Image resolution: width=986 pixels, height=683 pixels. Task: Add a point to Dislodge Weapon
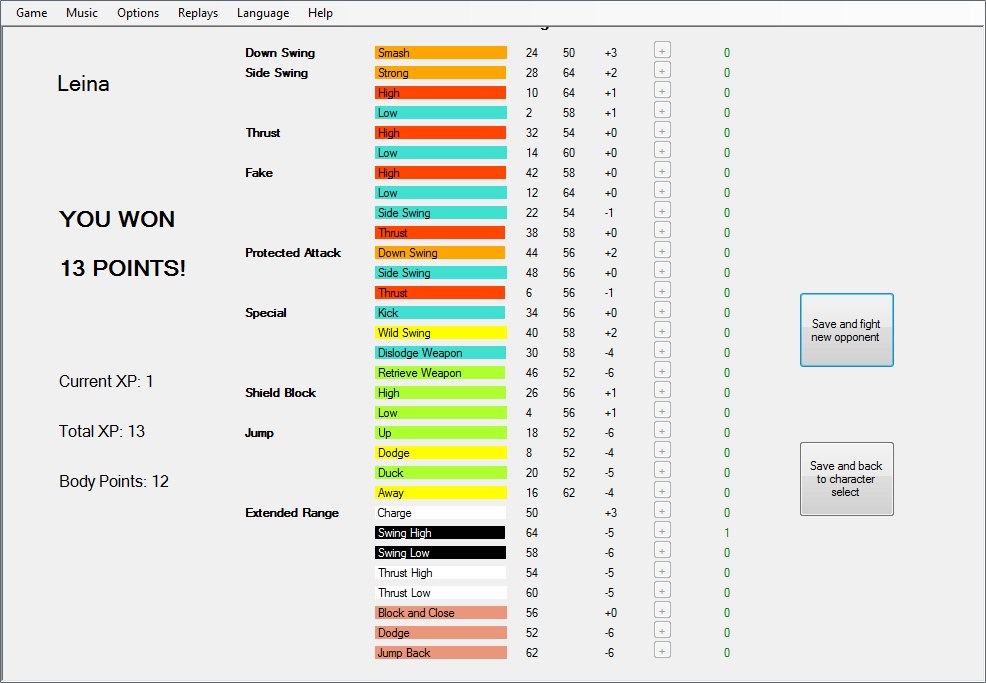point(662,350)
